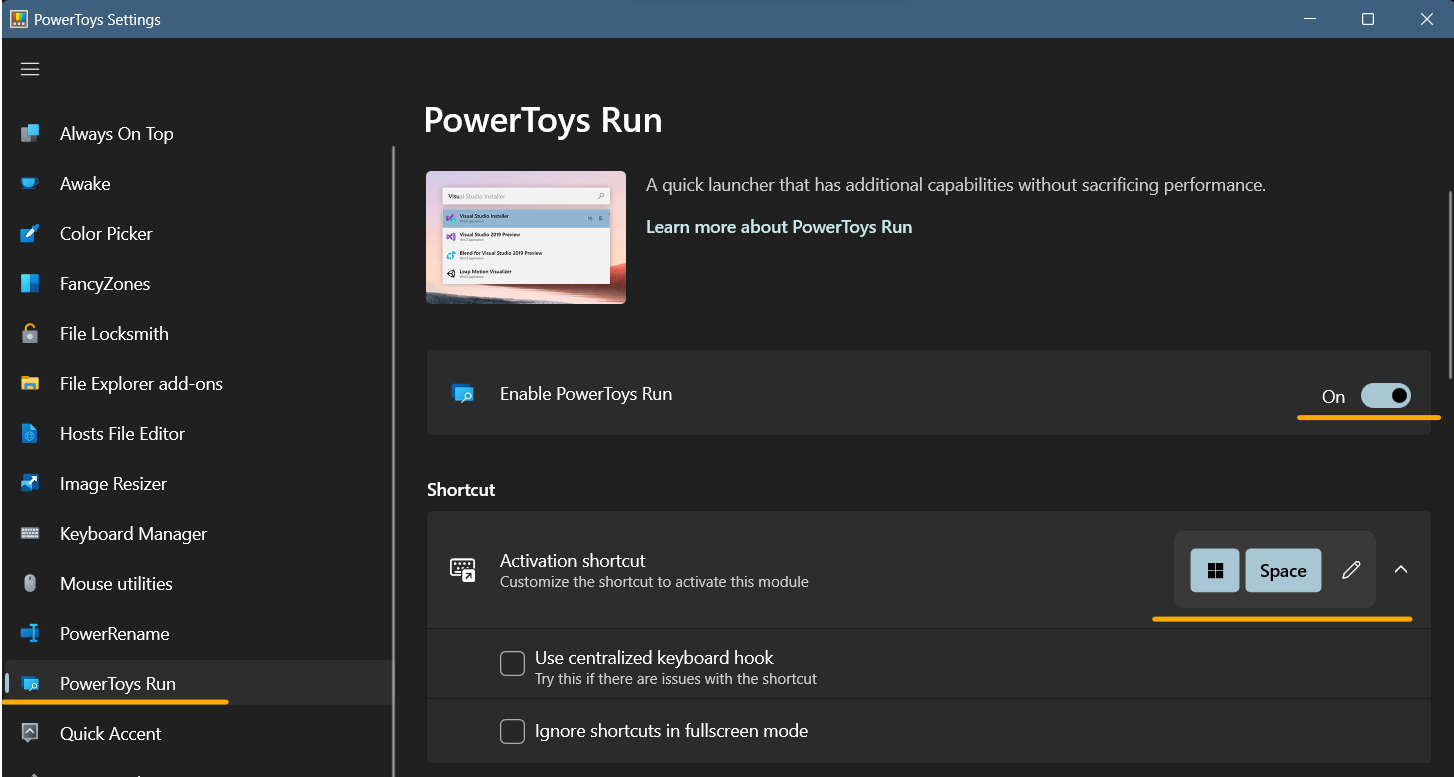Click the Space key shortcut button
The width and height of the screenshot is (1454, 777).
point(1283,570)
